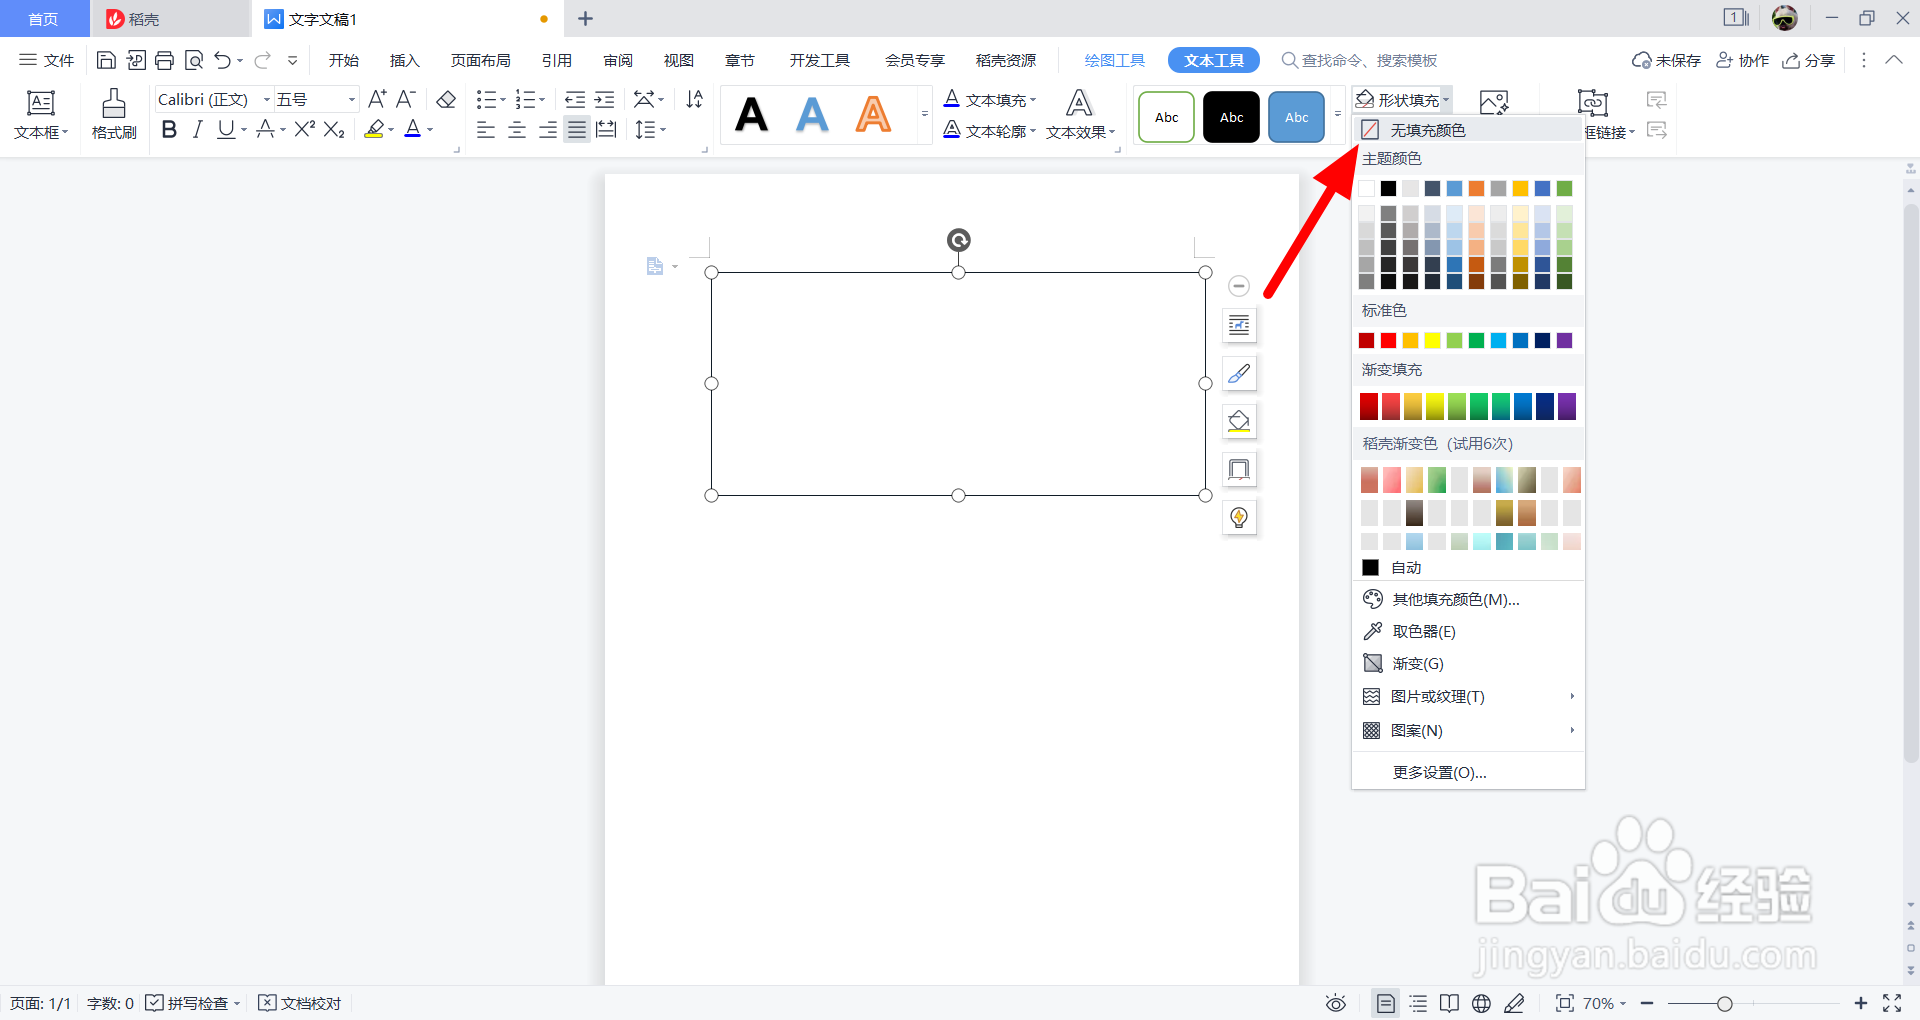Screen dimensions: 1920x1020
Task: Click 协作 collaboration button
Action: pyautogui.click(x=1742, y=60)
